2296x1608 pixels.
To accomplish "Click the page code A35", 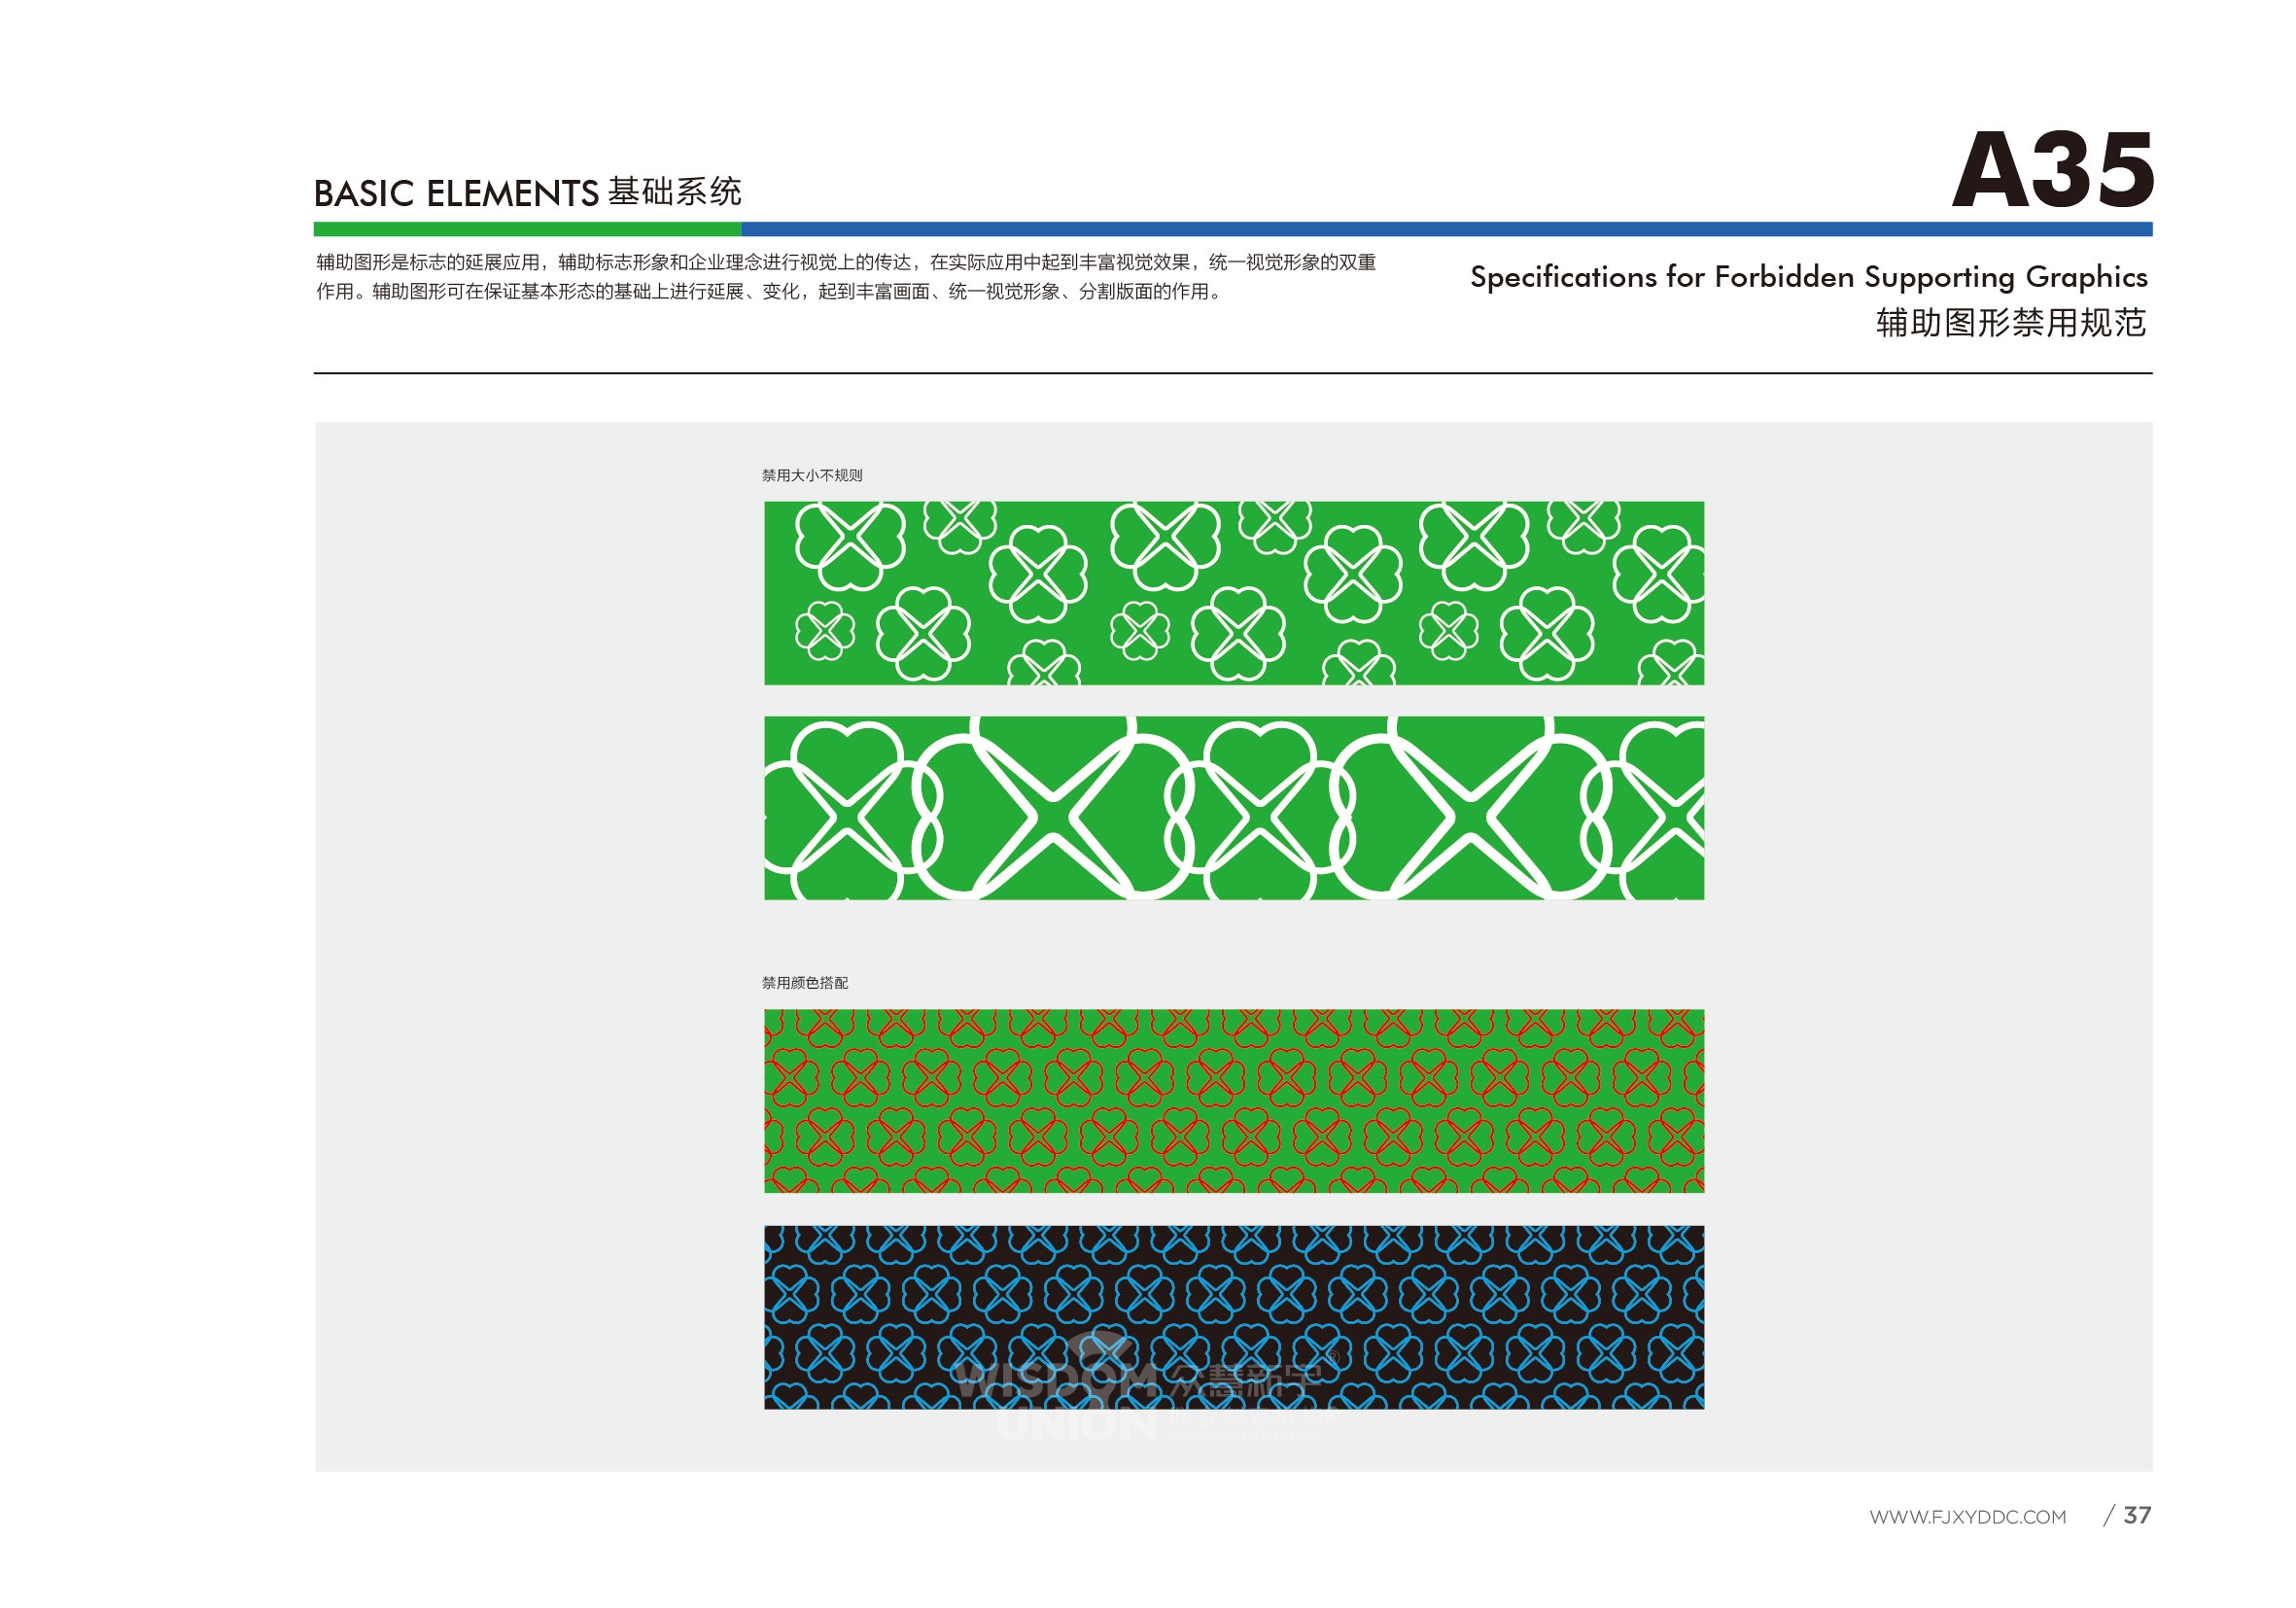I will [x=2053, y=171].
